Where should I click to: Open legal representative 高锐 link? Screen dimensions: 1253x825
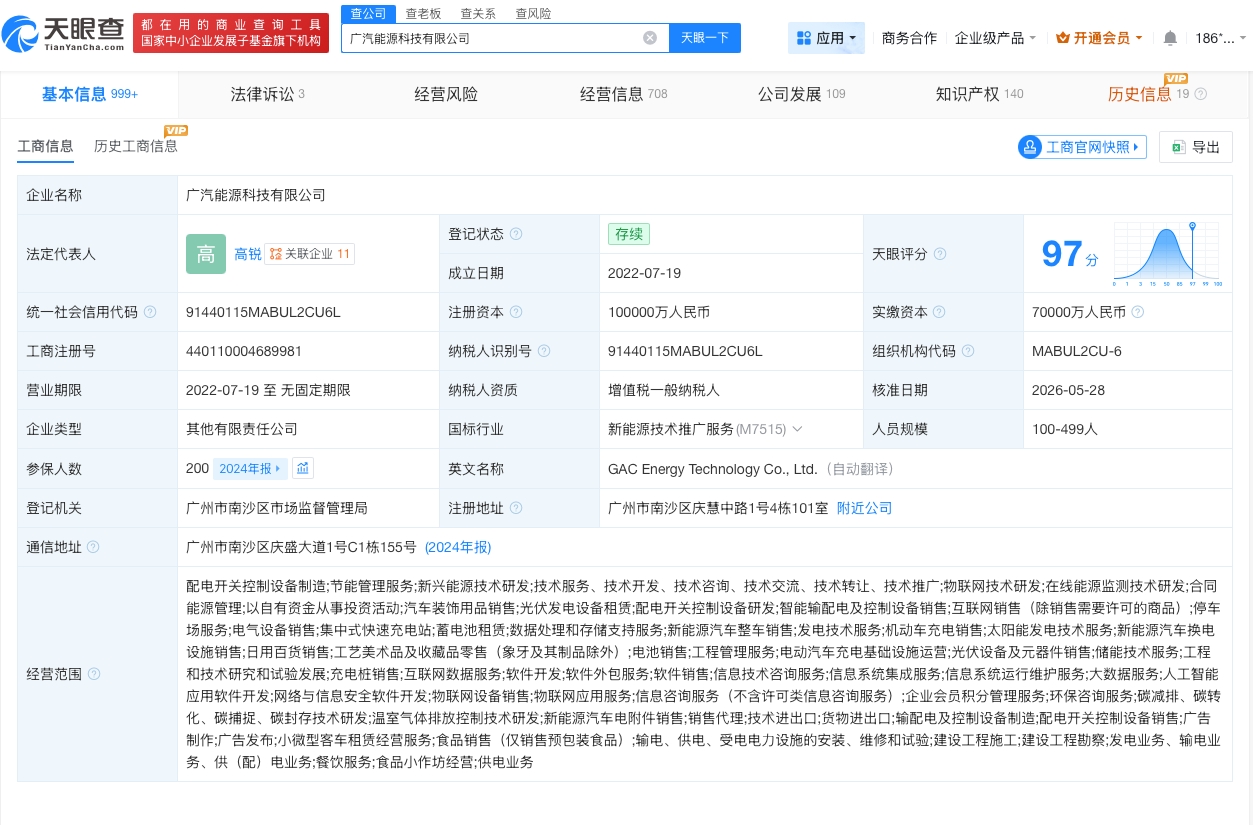click(x=247, y=254)
